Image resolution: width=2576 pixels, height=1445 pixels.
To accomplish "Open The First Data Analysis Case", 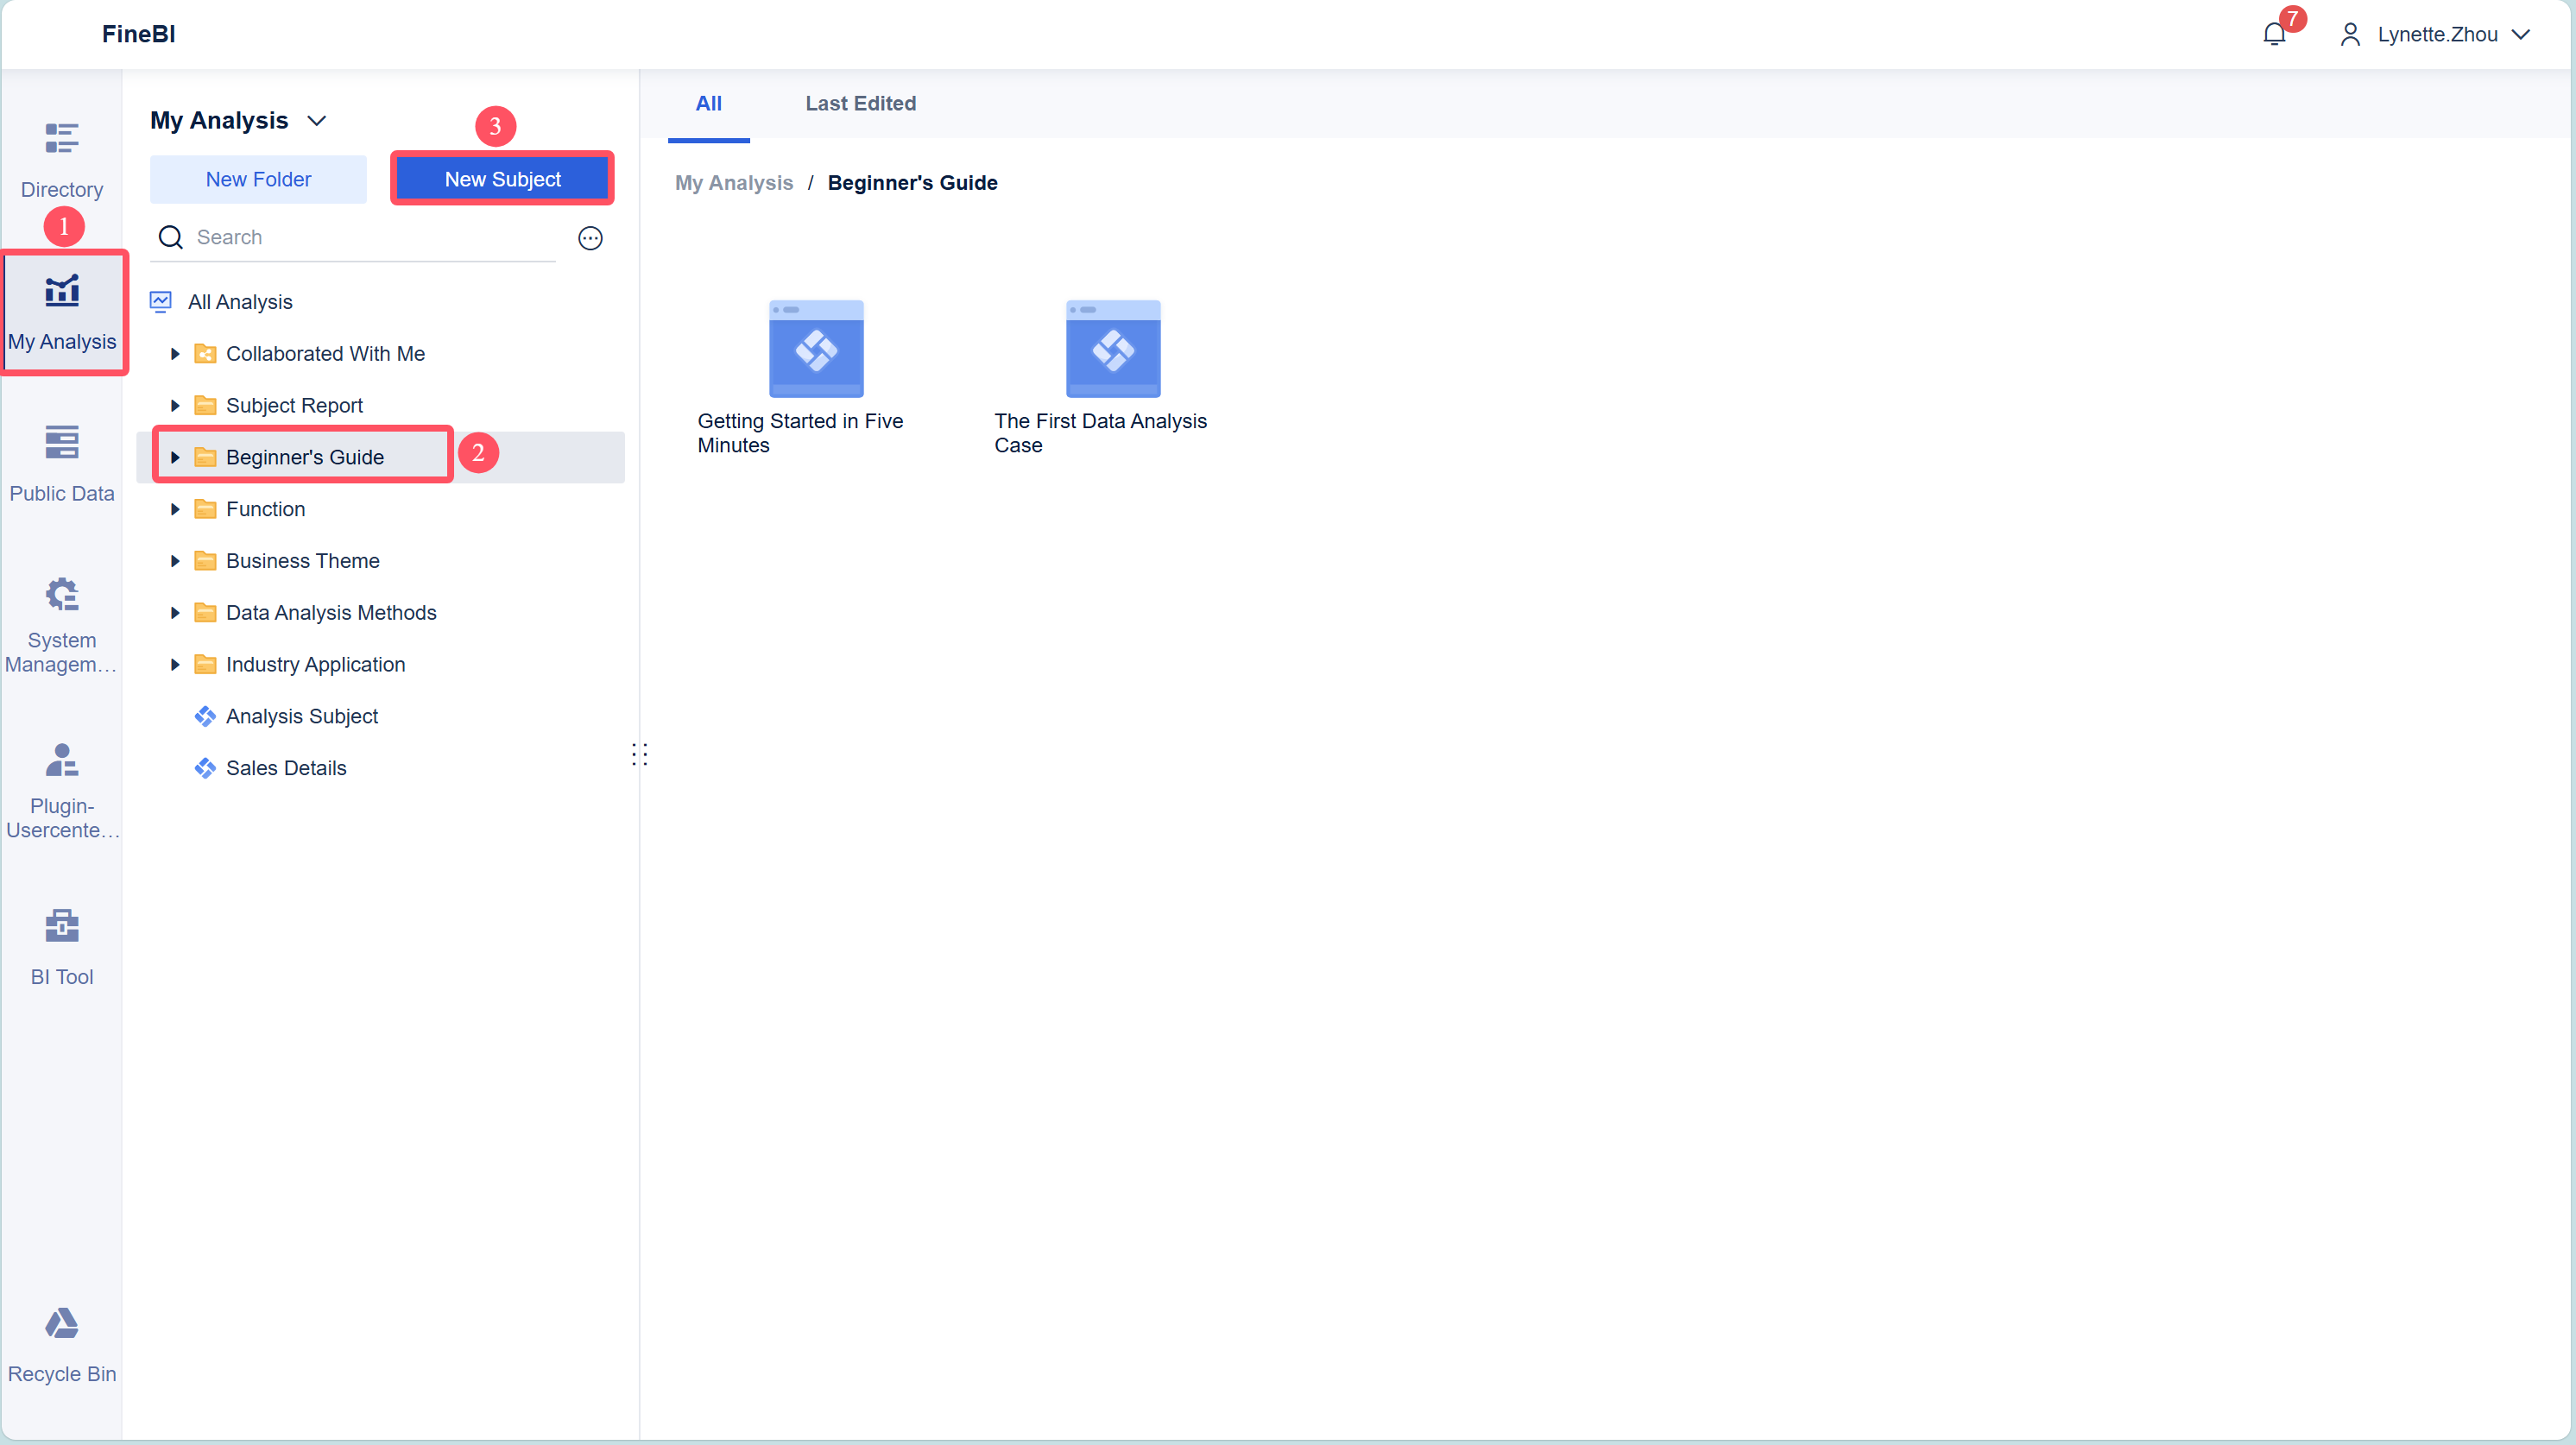I will point(1112,349).
